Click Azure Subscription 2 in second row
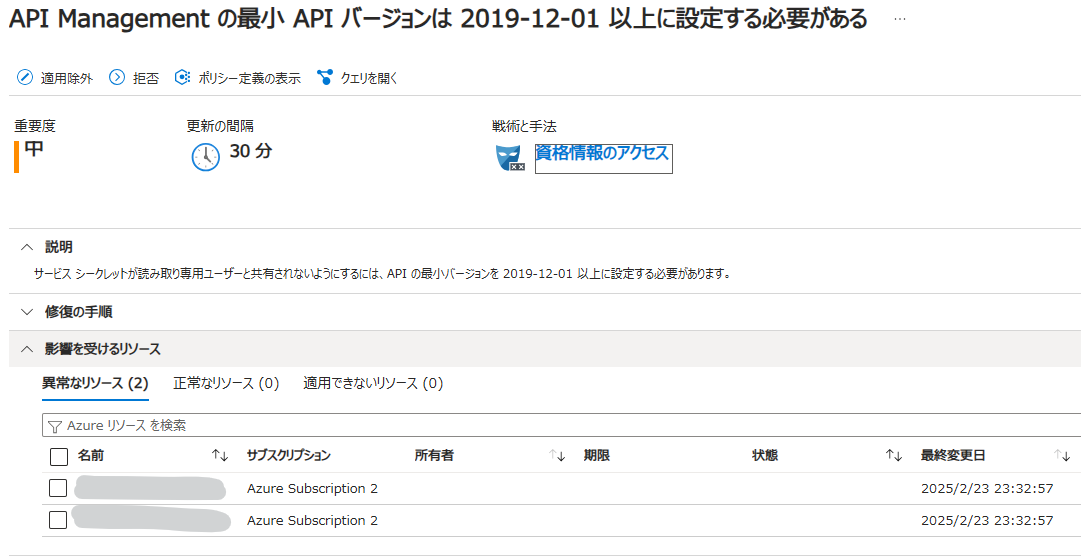This screenshot has height=558, width=1081. click(312, 520)
